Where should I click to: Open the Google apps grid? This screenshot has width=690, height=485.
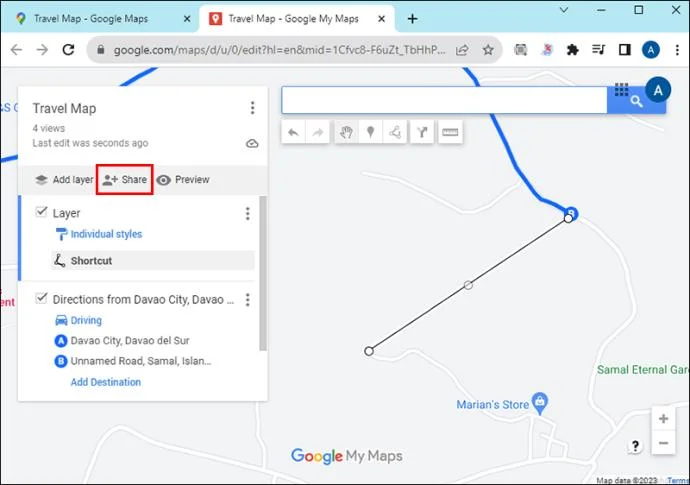coord(621,90)
